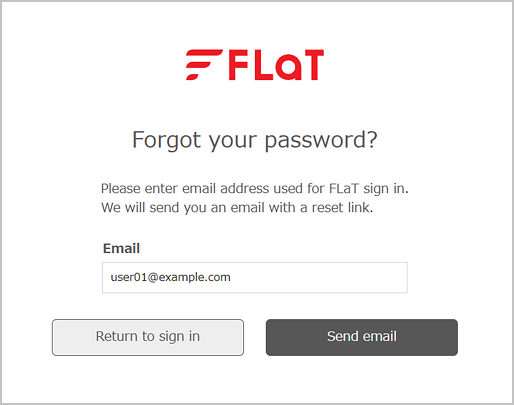Viewport: 514px width, 405px height.
Task: Click the word Forgot in the heading
Action: (166, 140)
